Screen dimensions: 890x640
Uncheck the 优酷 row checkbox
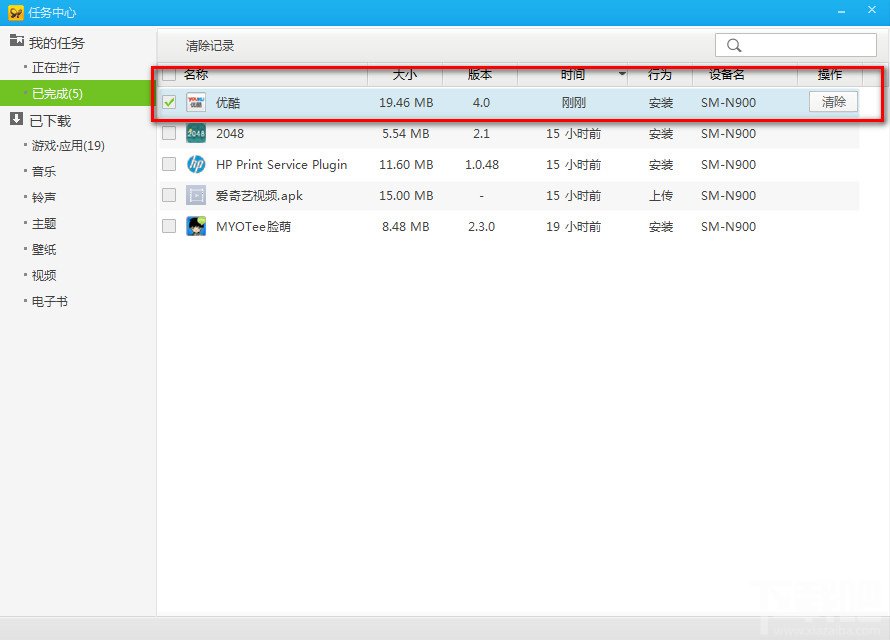tap(169, 102)
